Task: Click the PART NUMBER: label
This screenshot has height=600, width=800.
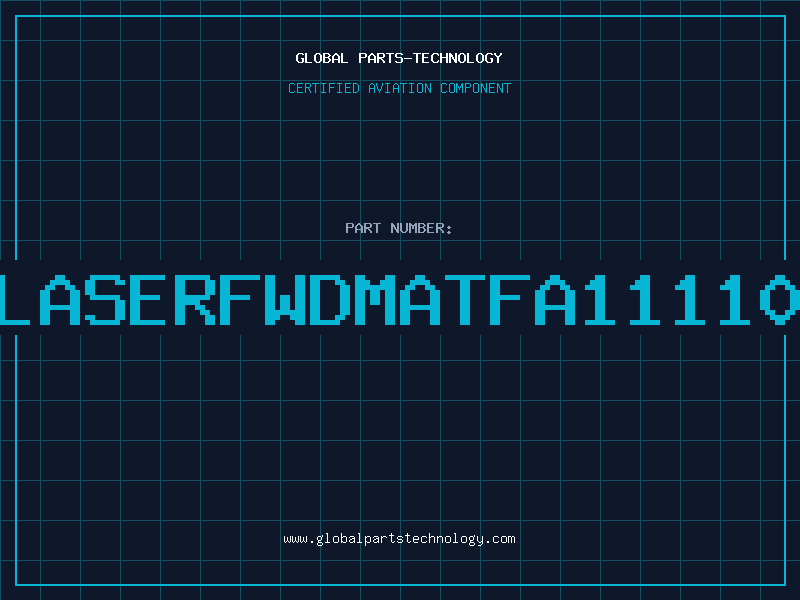Action: point(399,228)
